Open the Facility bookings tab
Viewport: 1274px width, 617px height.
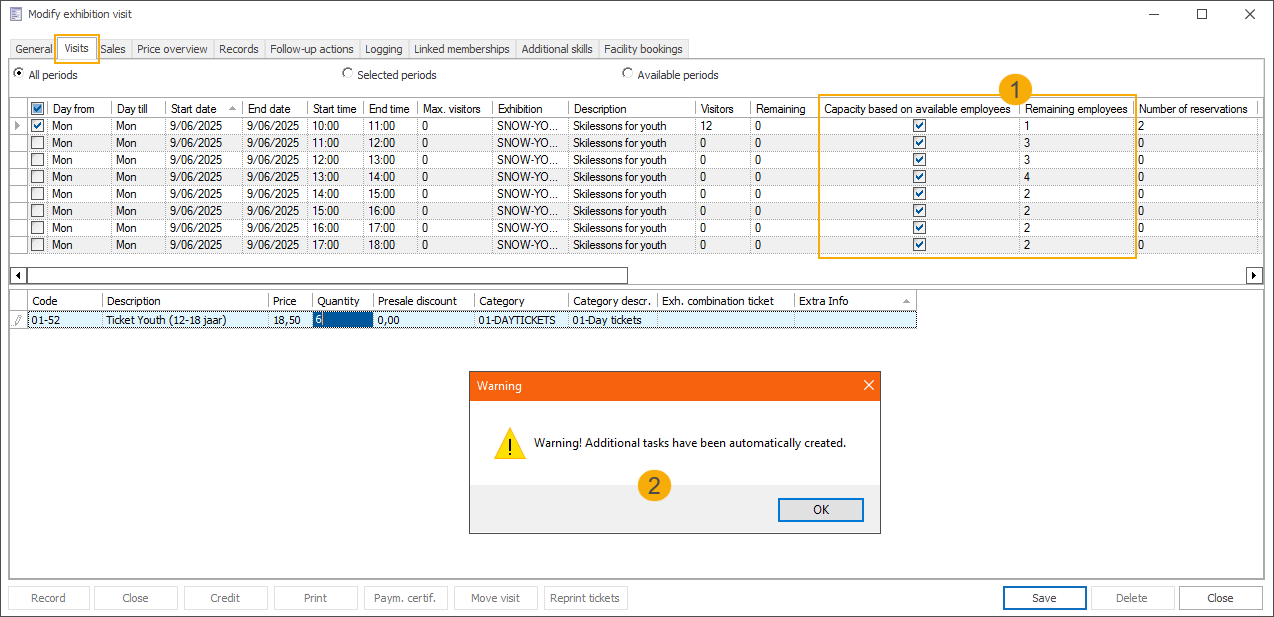tap(643, 49)
